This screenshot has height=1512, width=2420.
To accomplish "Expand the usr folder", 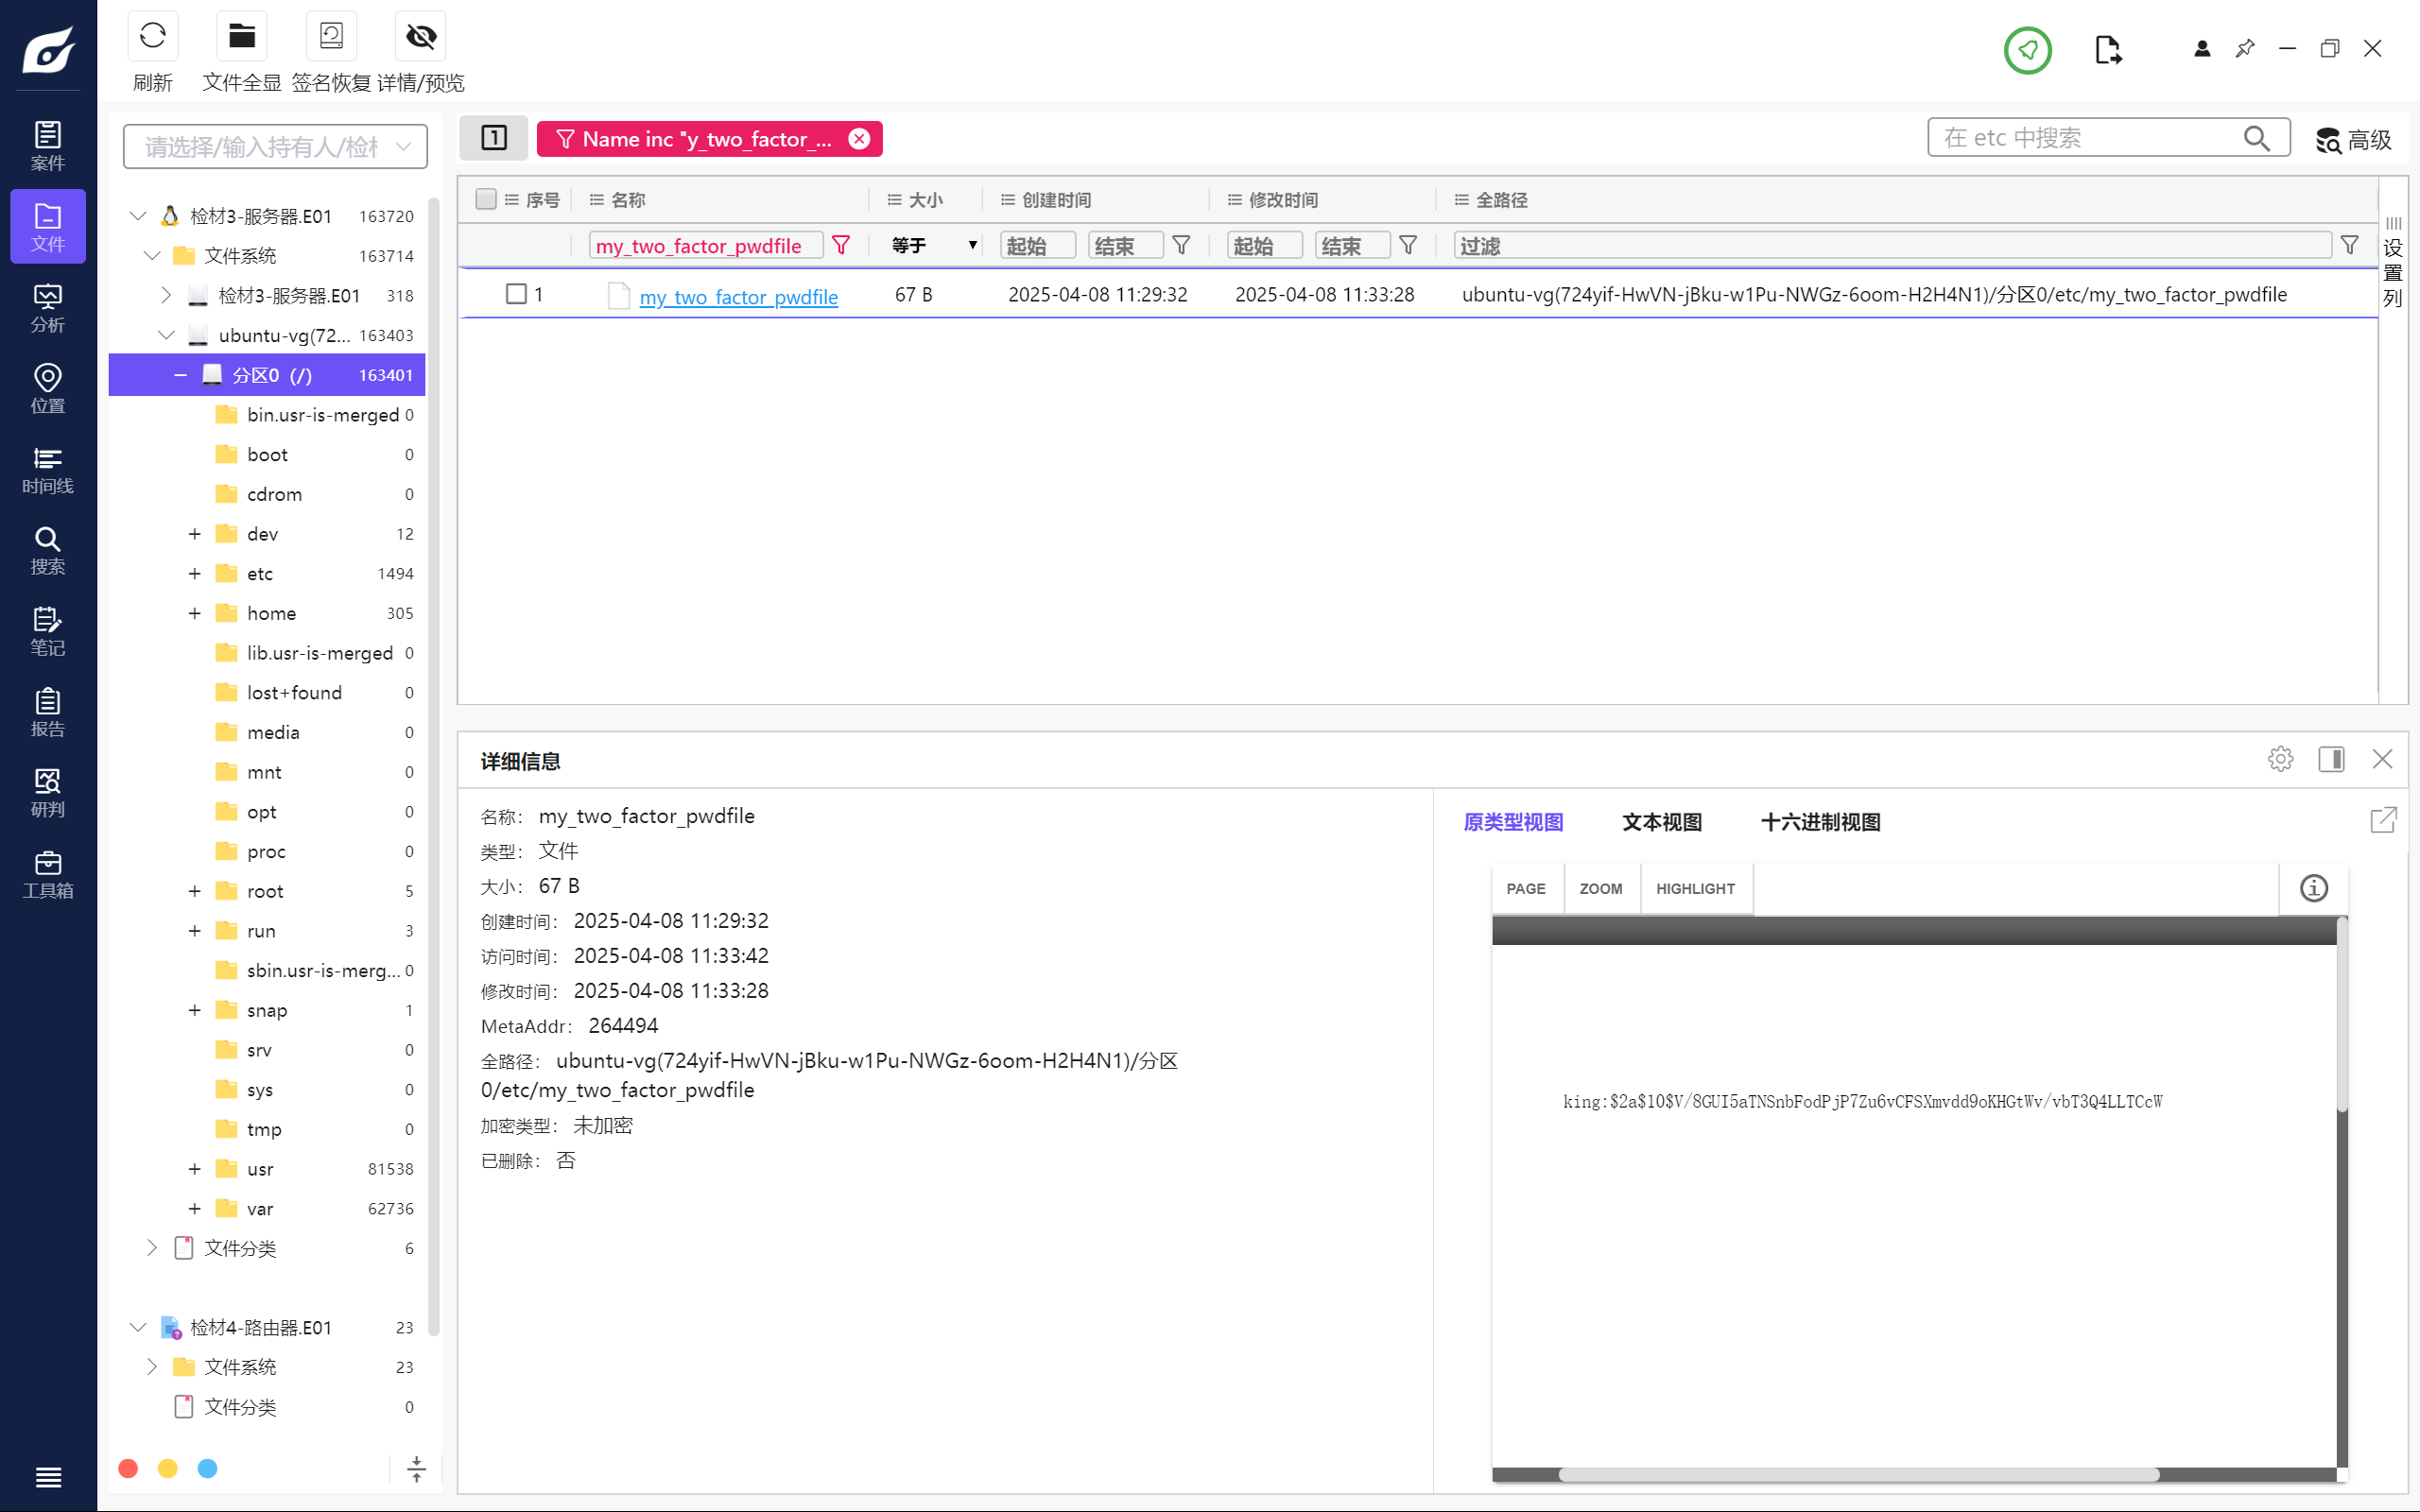I will pos(194,1169).
